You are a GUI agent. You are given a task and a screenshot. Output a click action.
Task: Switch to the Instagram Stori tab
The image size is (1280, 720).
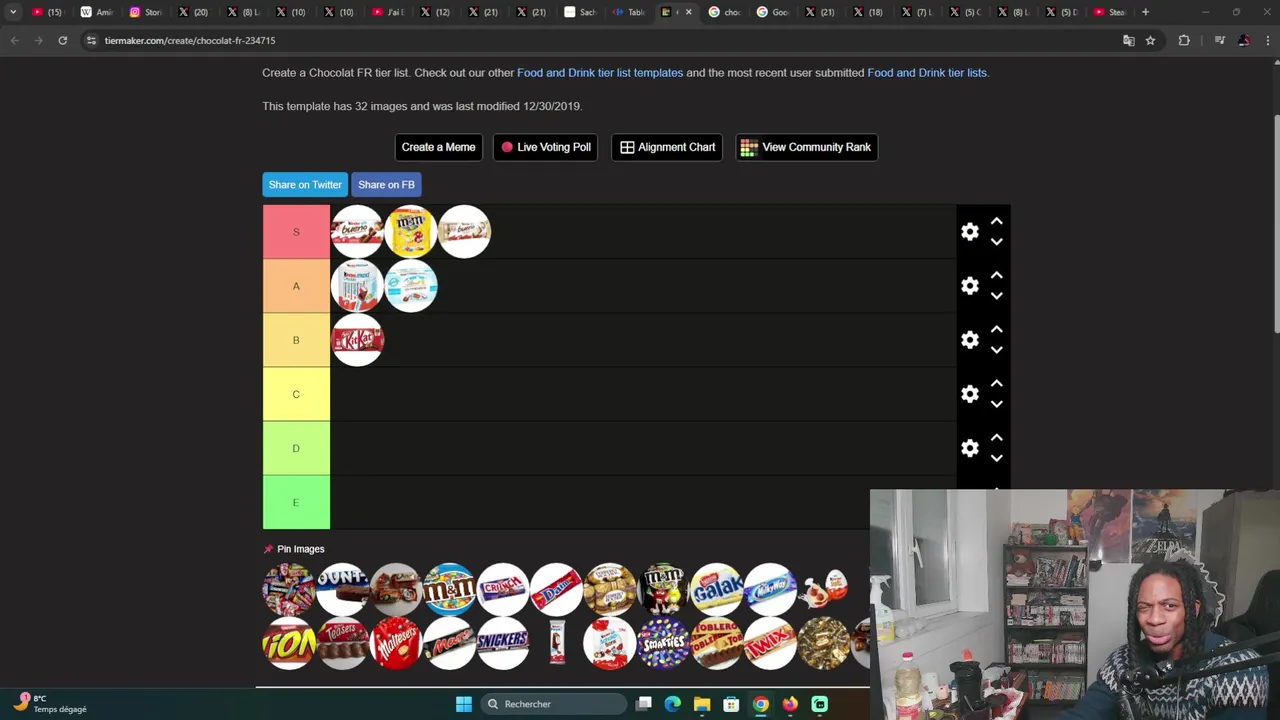point(146,12)
